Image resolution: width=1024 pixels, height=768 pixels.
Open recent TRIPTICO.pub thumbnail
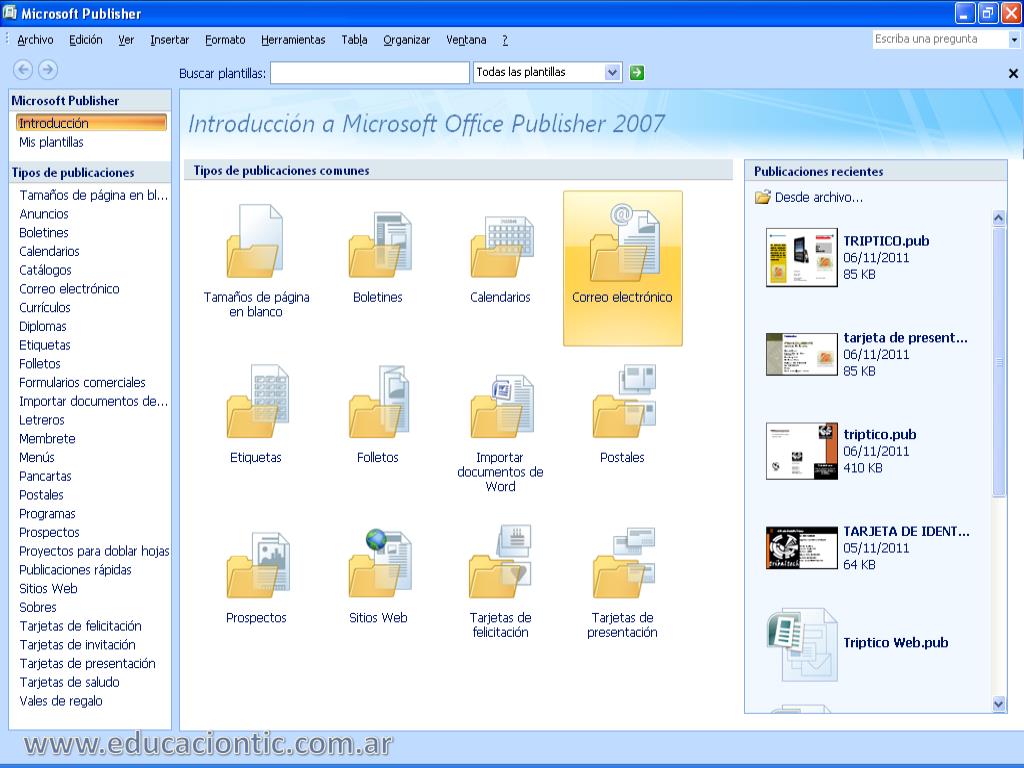[801, 257]
